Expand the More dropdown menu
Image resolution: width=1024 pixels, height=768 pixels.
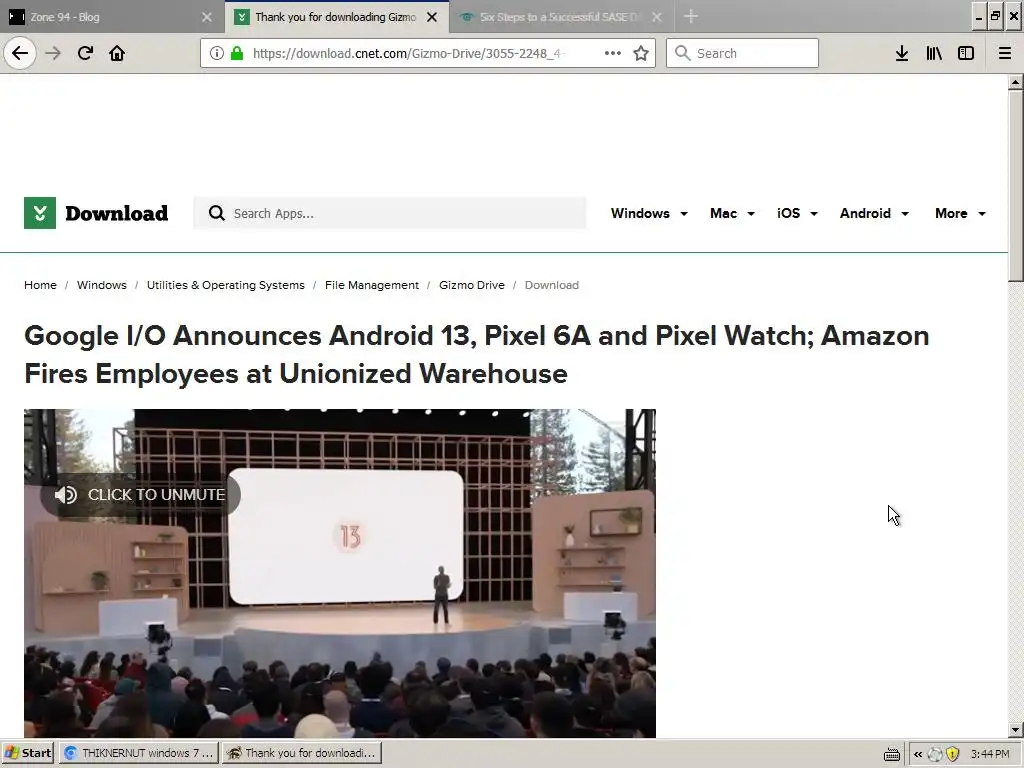click(x=960, y=213)
